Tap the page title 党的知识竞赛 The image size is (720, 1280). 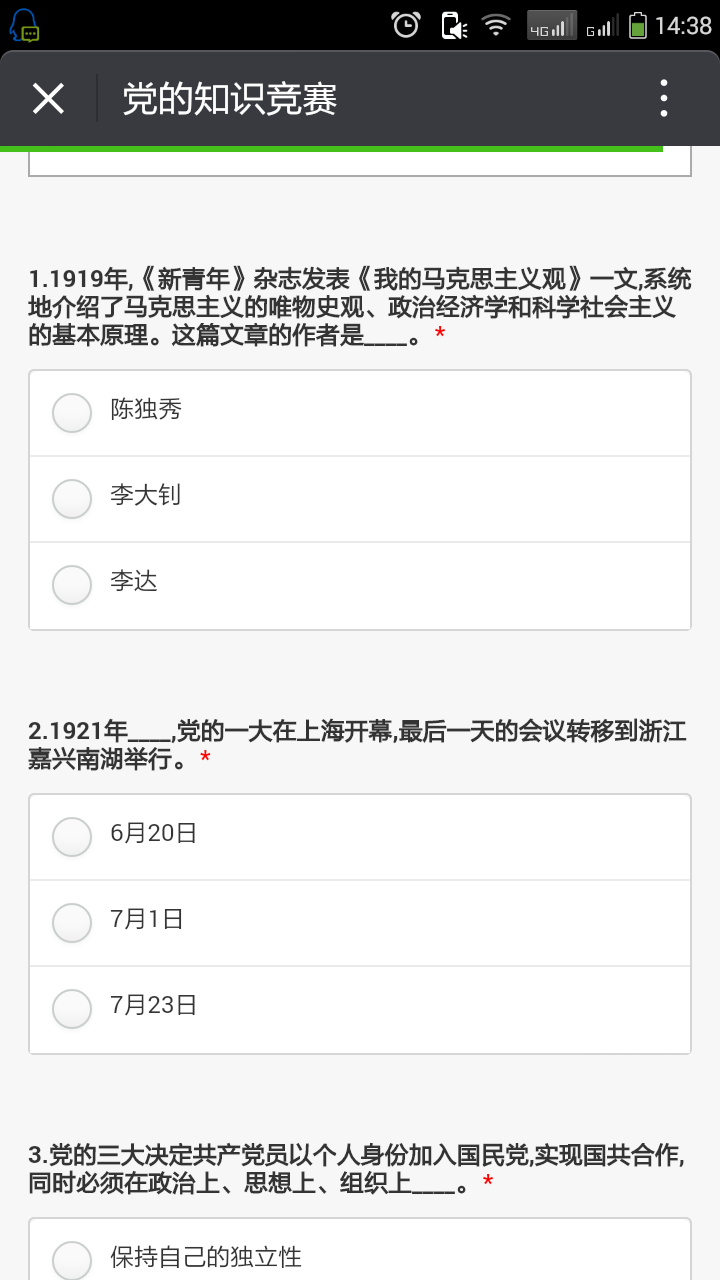click(x=230, y=99)
